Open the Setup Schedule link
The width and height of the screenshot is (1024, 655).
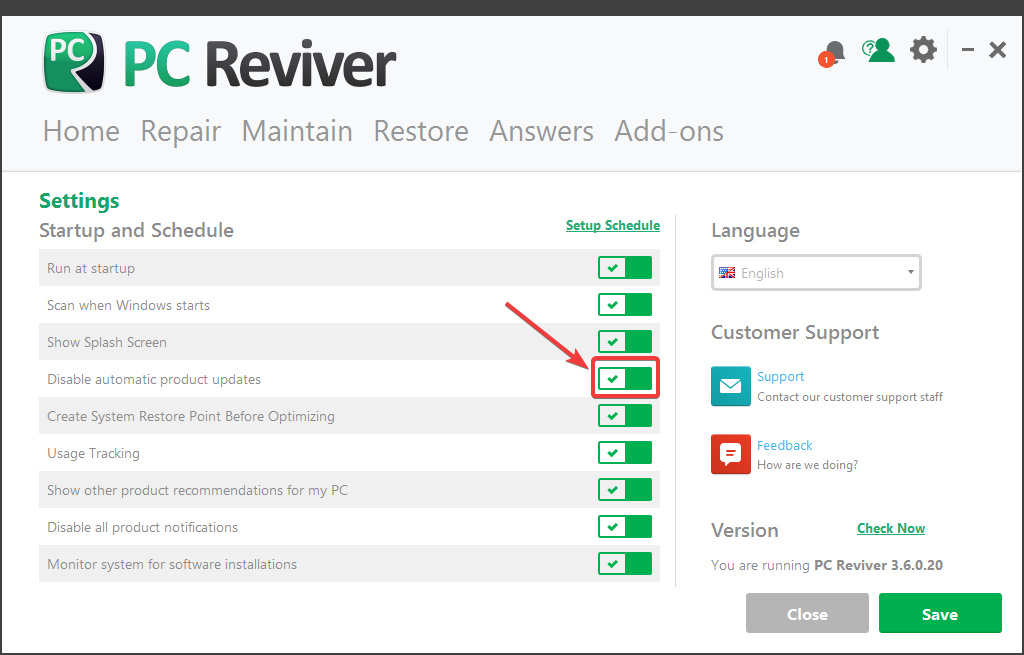tap(612, 225)
